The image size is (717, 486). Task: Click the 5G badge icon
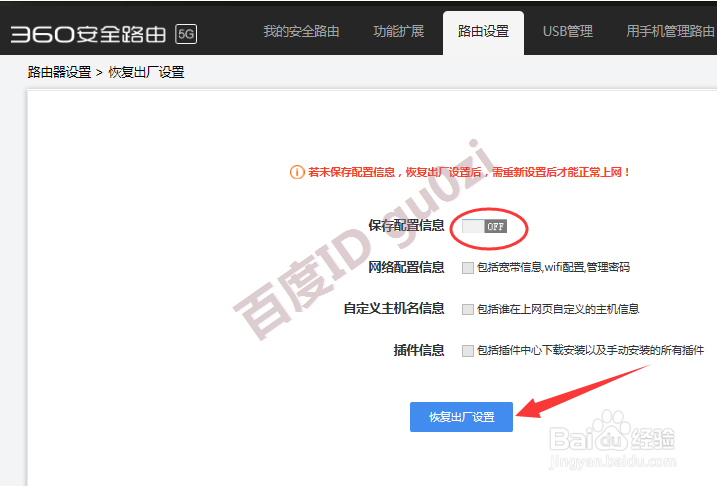[186, 34]
